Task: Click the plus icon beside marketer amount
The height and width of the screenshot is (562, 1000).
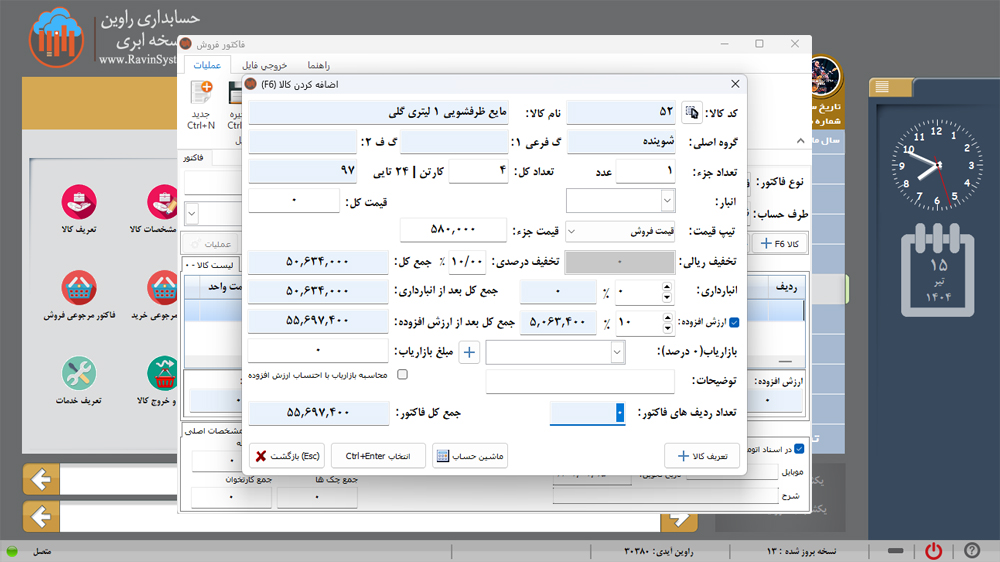Action: pos(469,352)
